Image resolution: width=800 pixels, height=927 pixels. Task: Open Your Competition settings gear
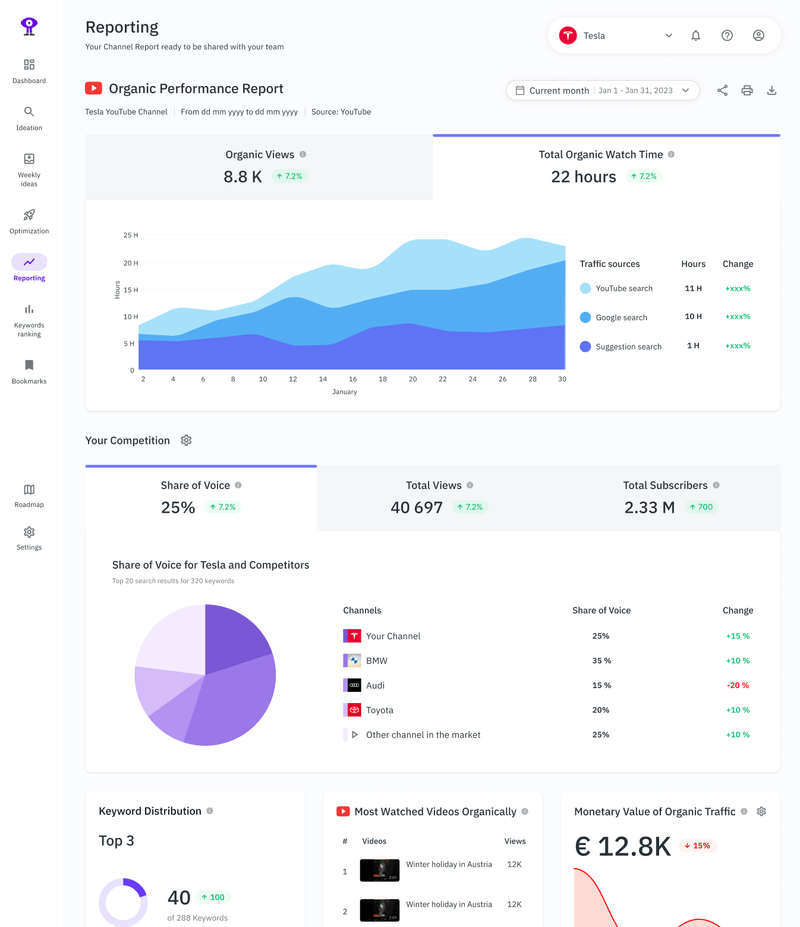pyautogui.click(x=186, y=440)
